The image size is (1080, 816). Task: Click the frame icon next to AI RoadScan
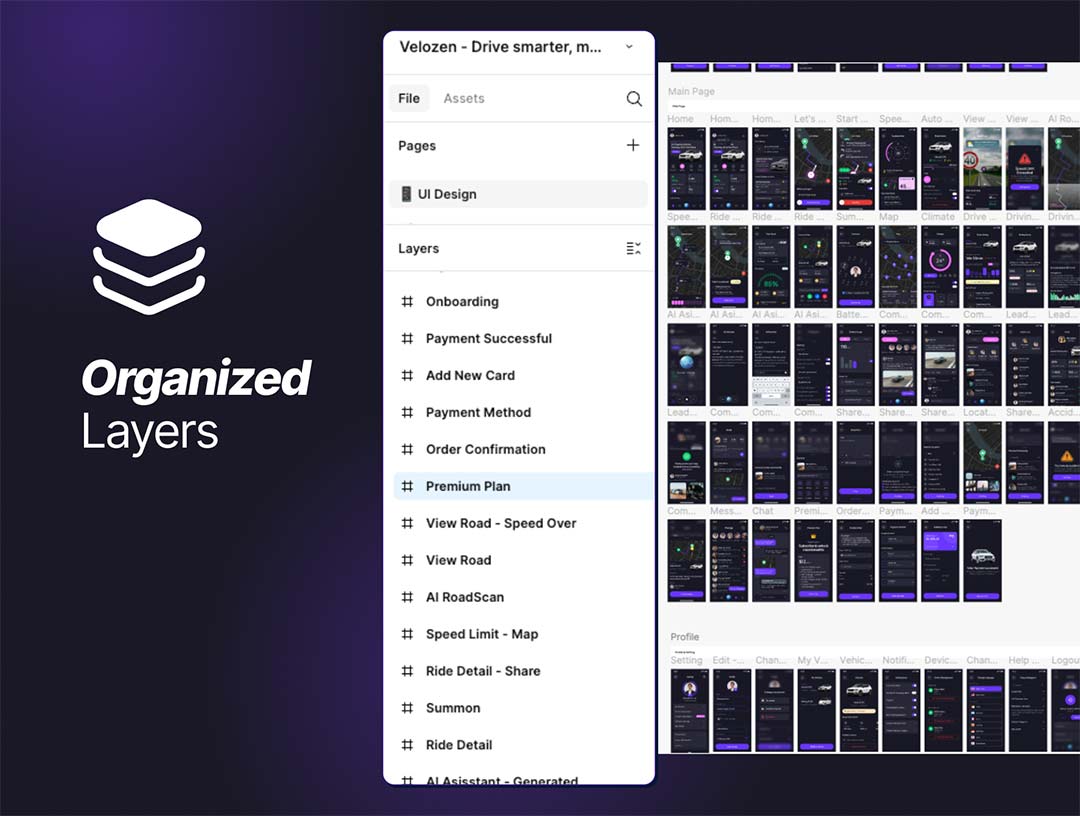[407, 597]
